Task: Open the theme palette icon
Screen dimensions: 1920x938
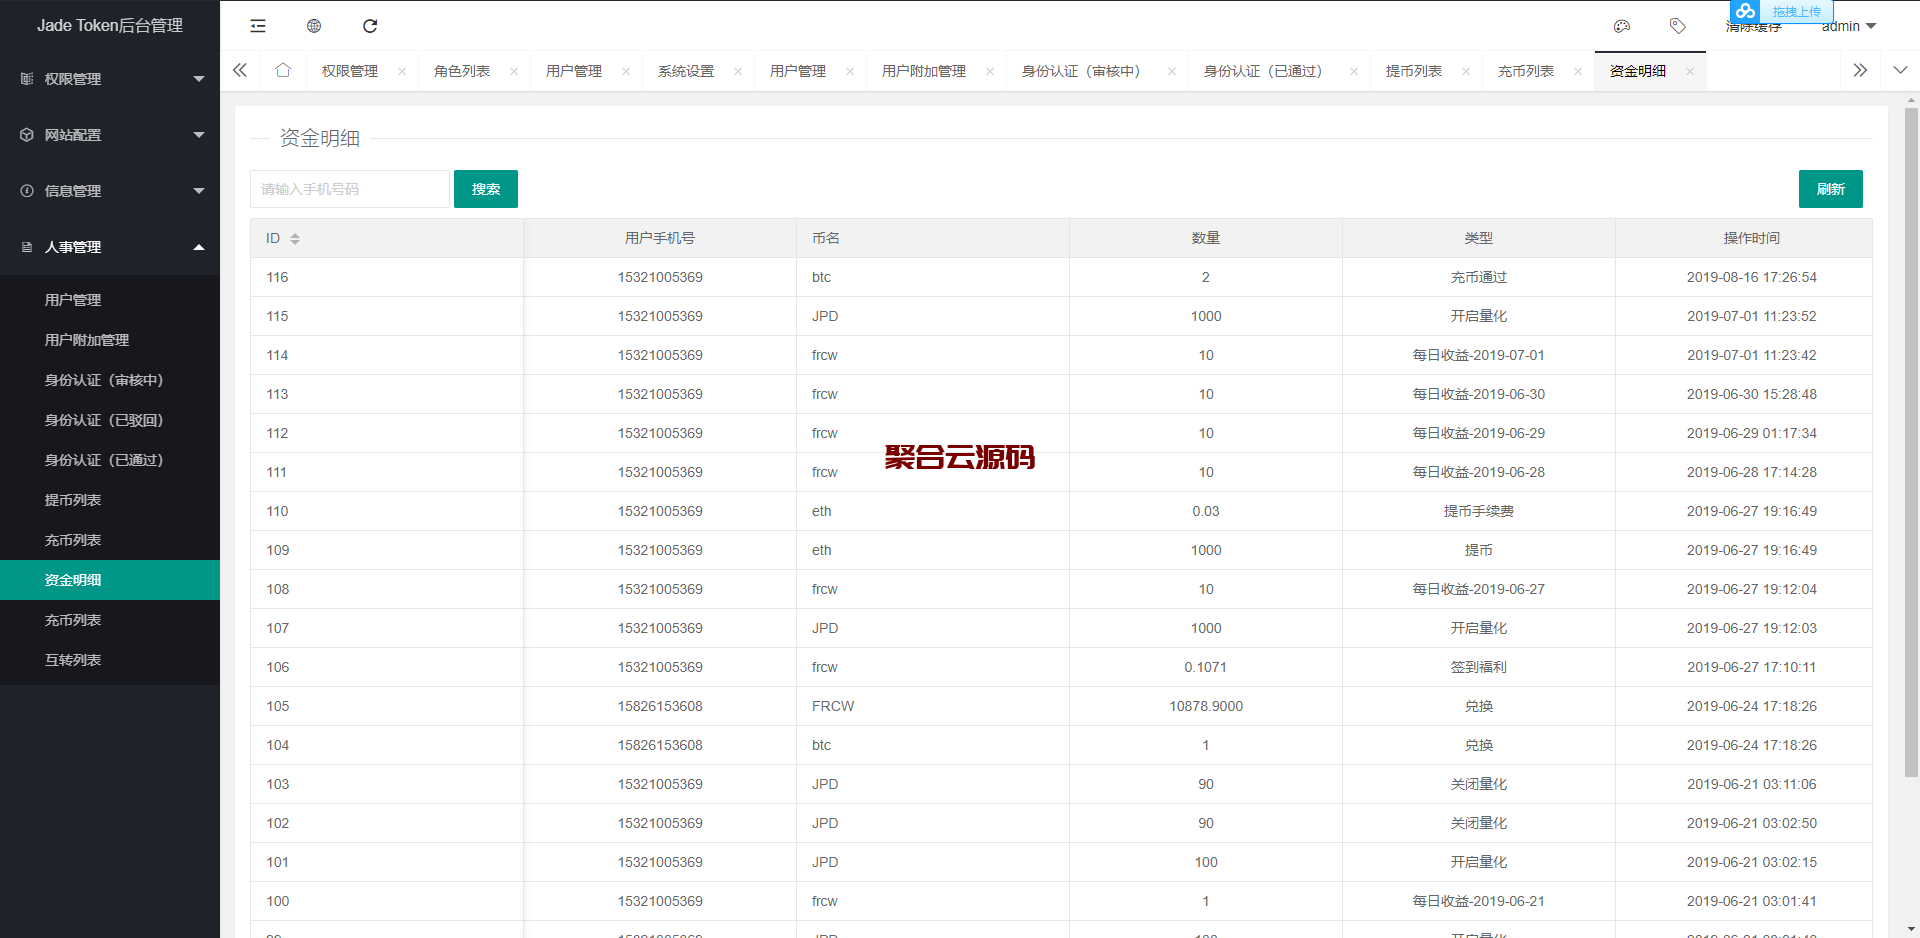Action: 1622,26
